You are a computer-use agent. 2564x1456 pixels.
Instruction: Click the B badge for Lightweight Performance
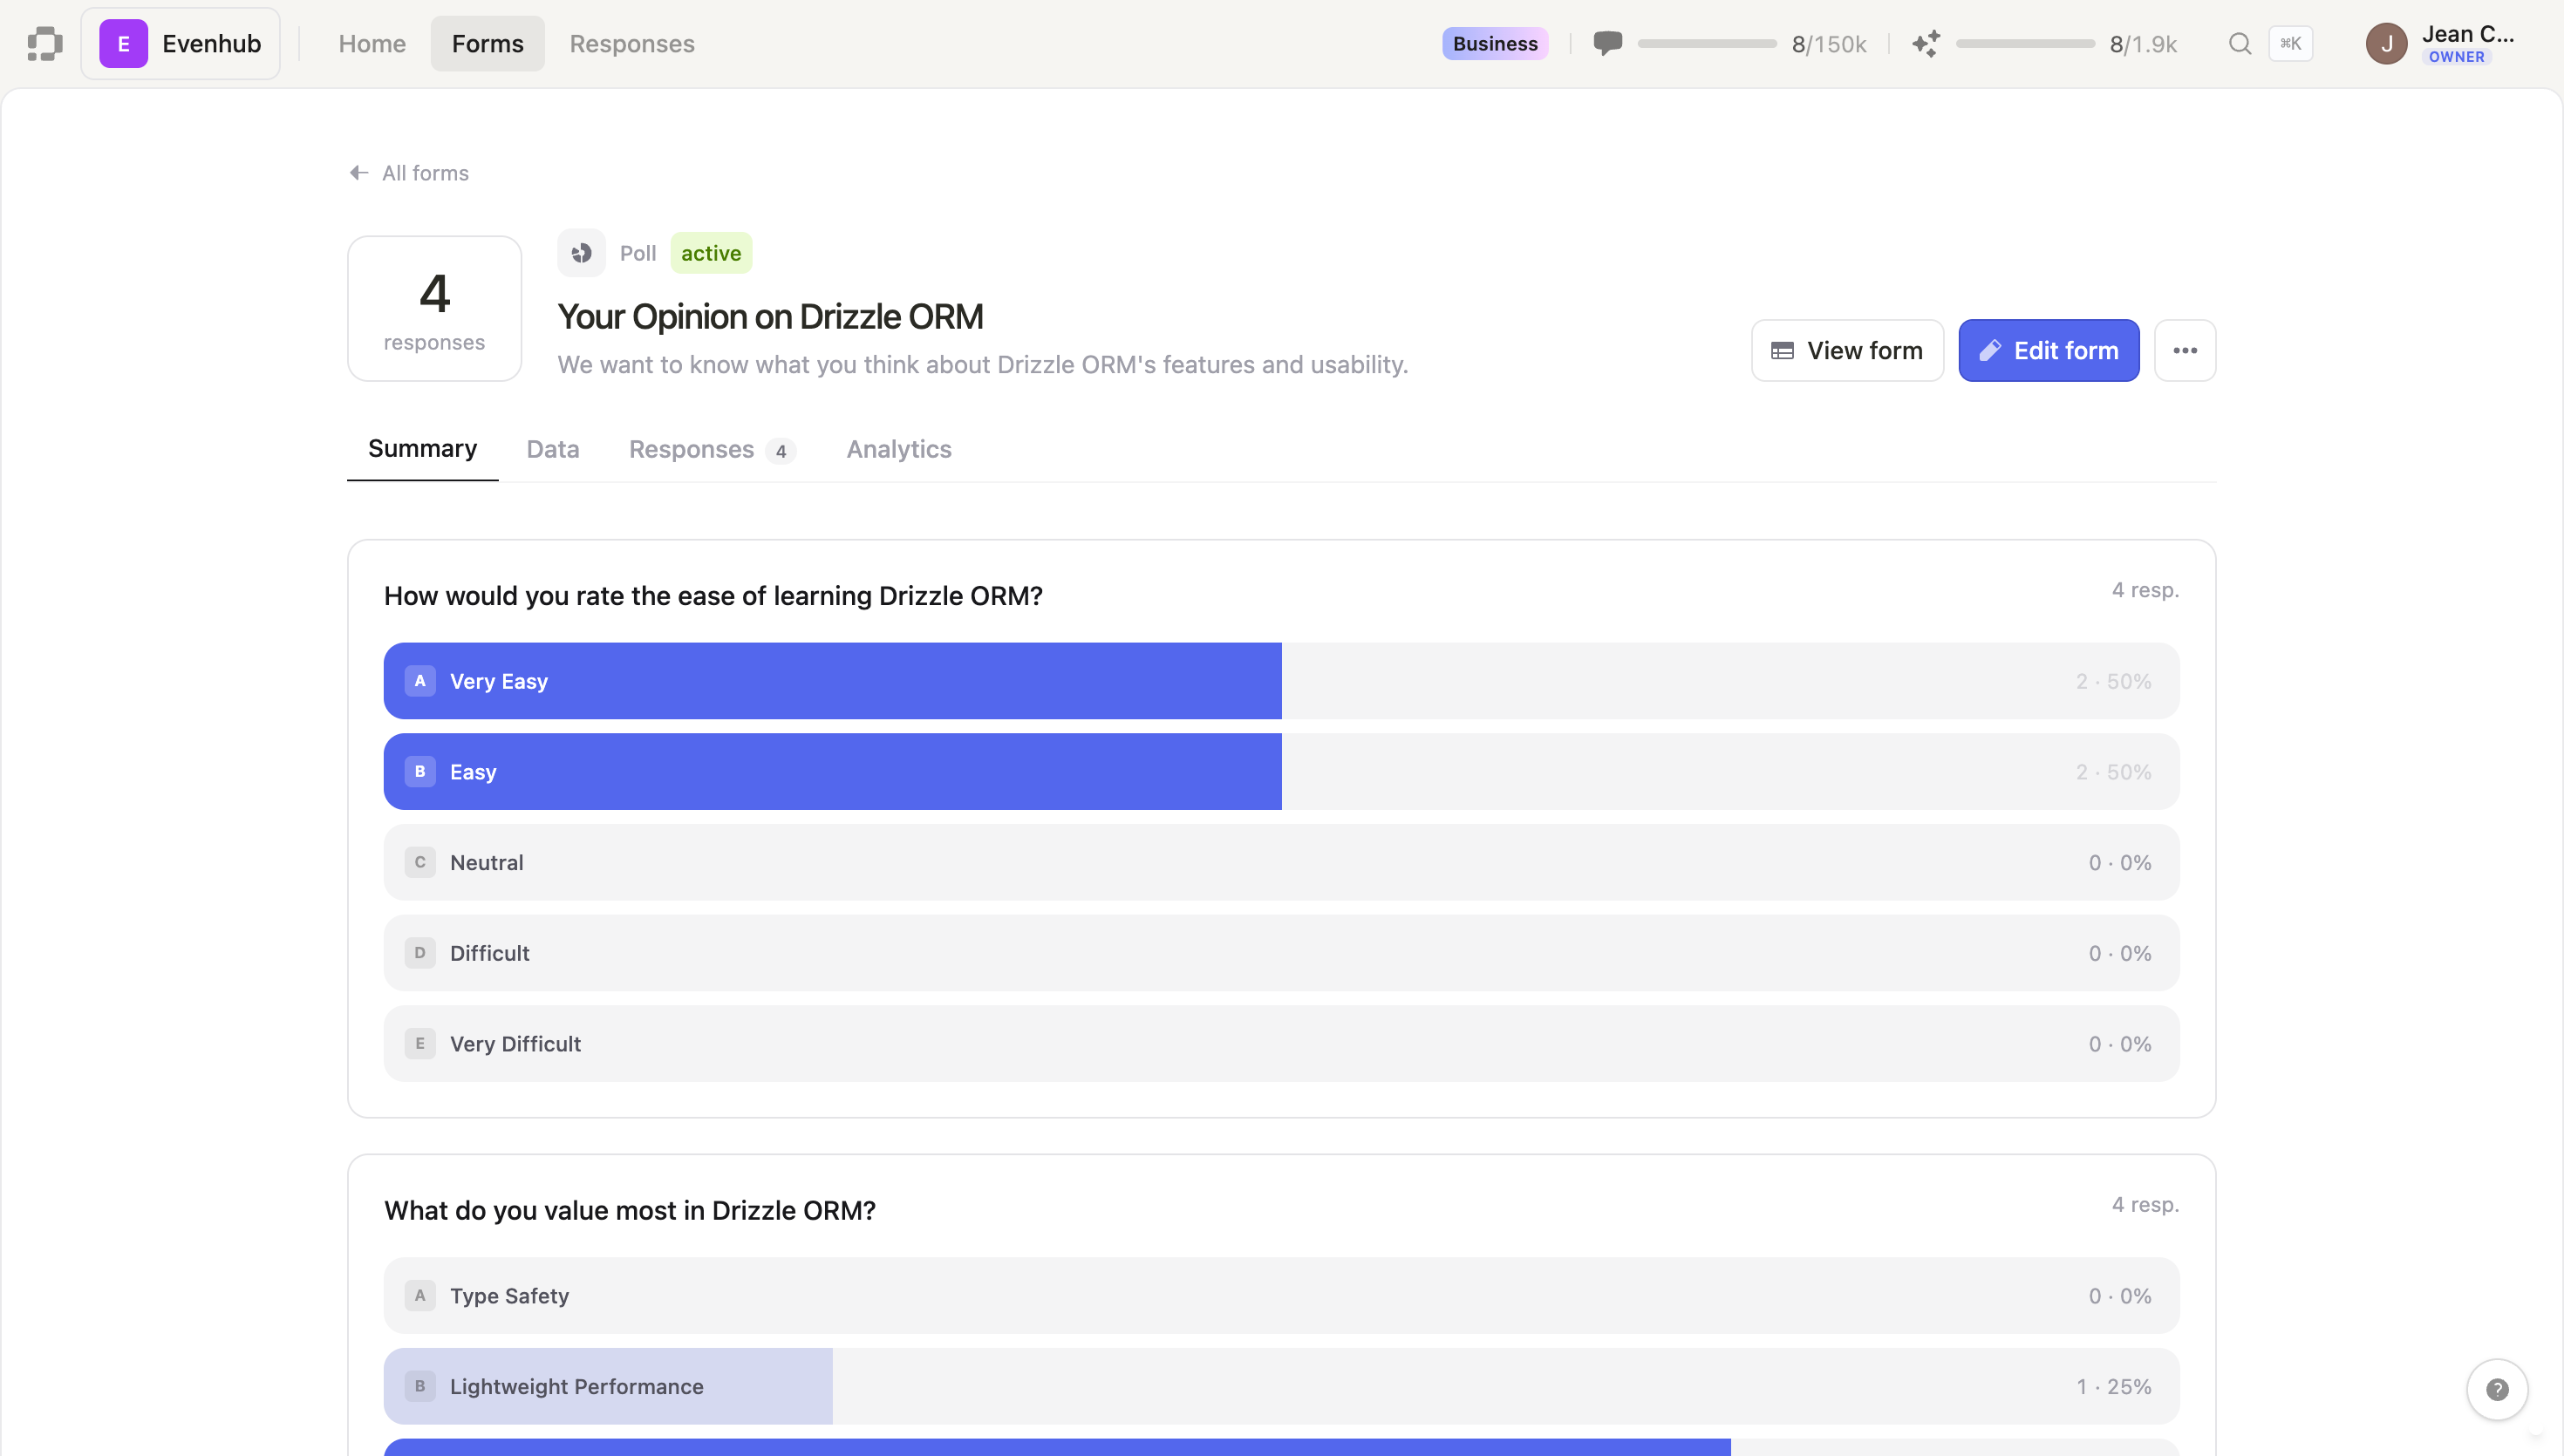coord(420,1387)
